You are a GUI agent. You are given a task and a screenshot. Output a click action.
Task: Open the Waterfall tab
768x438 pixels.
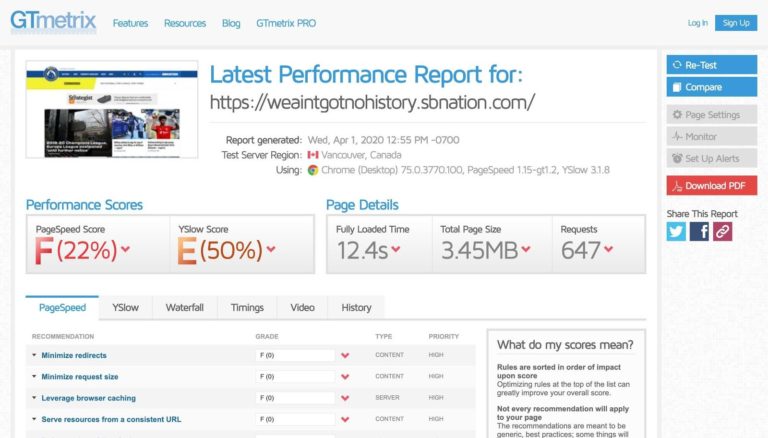pos(185,308)
